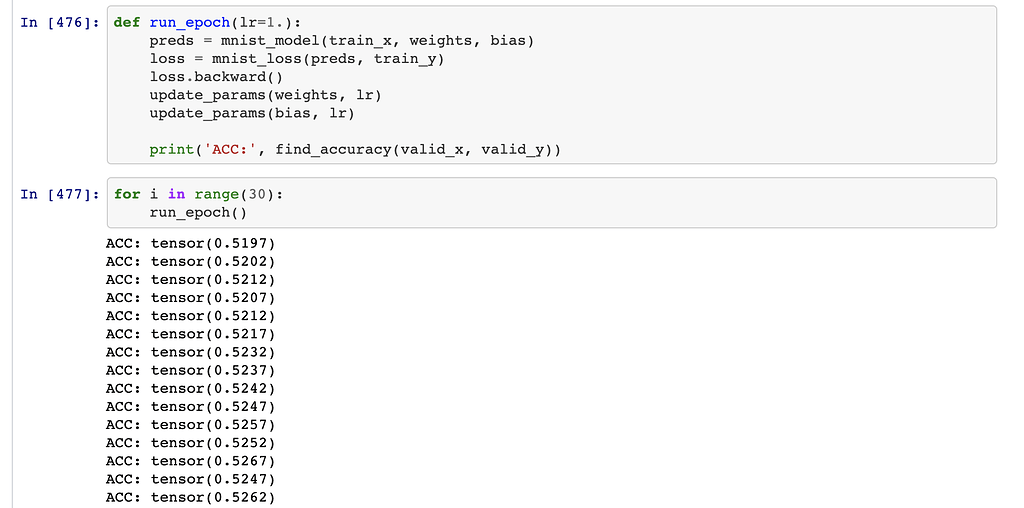Click the output line tensor(0.5197)
The image size is (1024, 508).
click(190, 243)
